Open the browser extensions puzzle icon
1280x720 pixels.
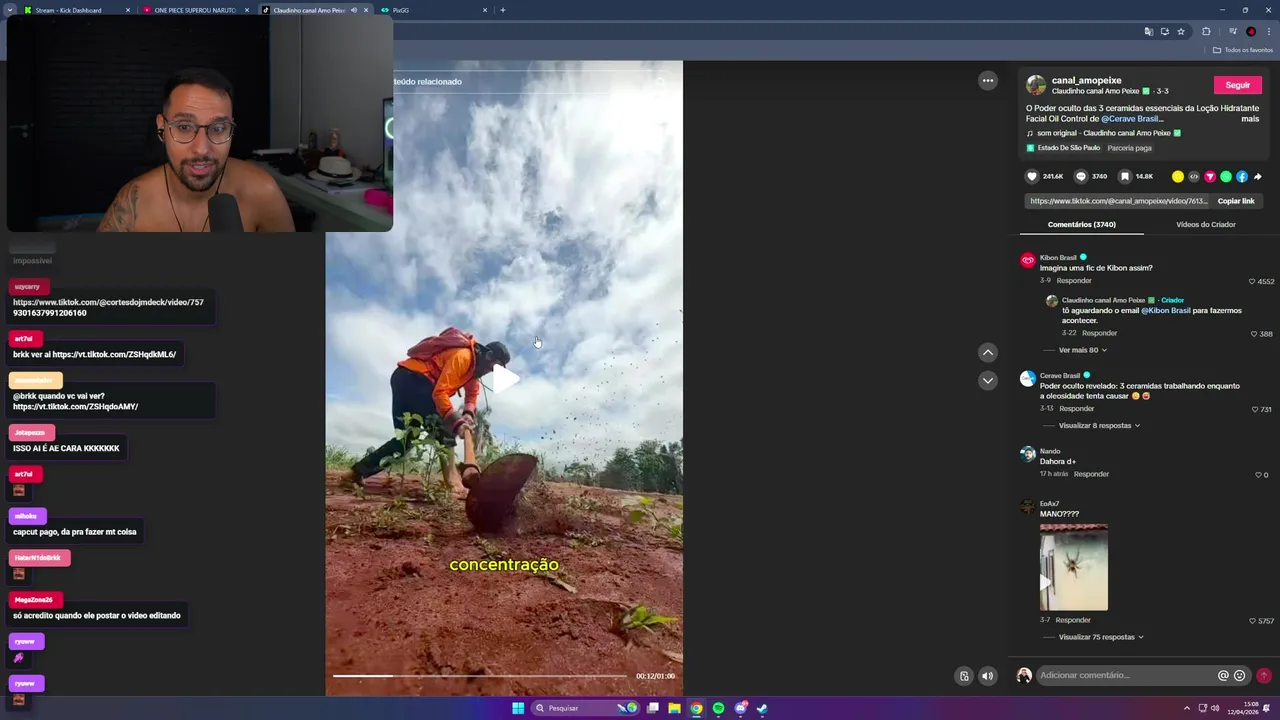[x=1206, y=32]
